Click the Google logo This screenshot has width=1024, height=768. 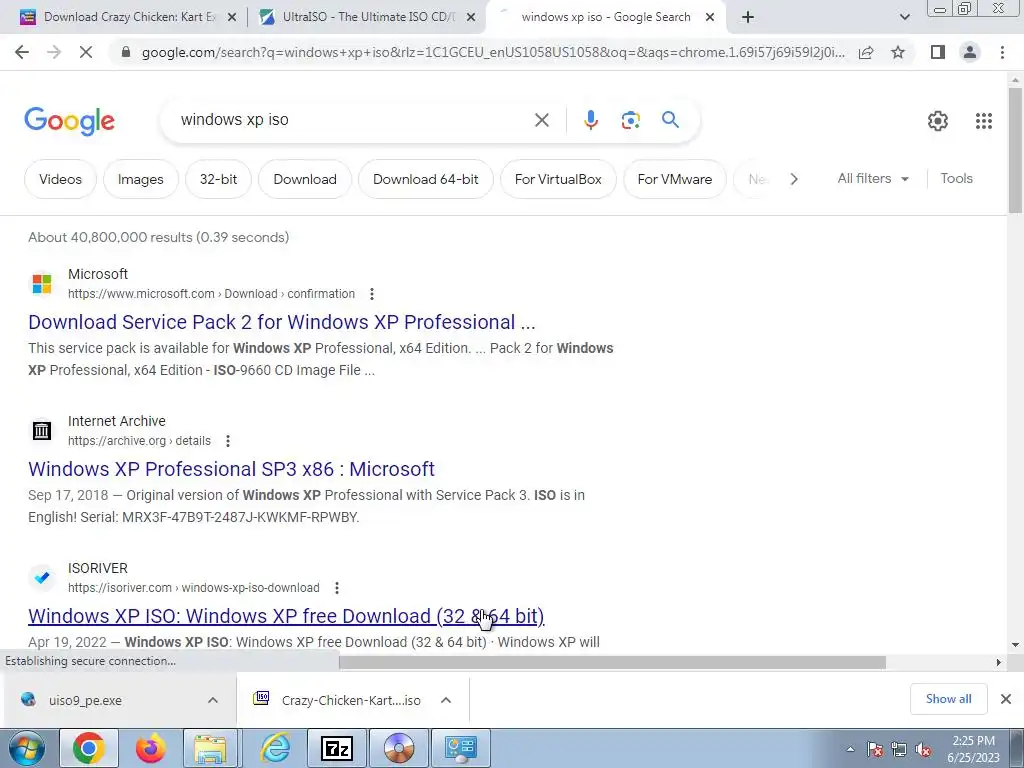pyautogui.click(x=69, y=121)
